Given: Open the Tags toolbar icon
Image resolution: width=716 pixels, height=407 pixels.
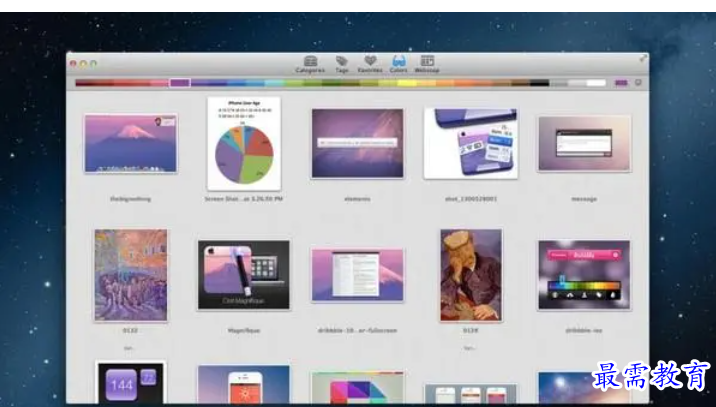Looking at the screenshot, I should coord(342,64).
